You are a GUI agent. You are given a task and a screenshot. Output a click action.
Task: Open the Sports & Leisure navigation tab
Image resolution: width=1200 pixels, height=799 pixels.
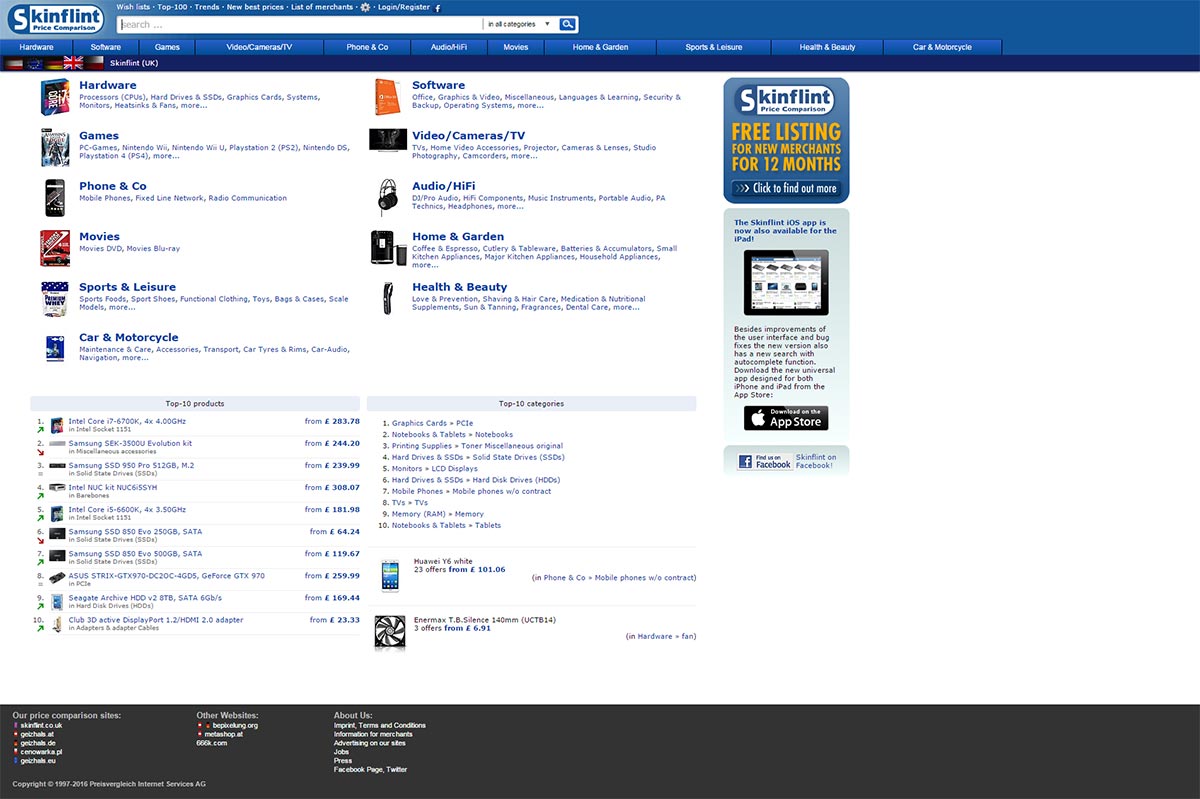(x=714, y=47)
